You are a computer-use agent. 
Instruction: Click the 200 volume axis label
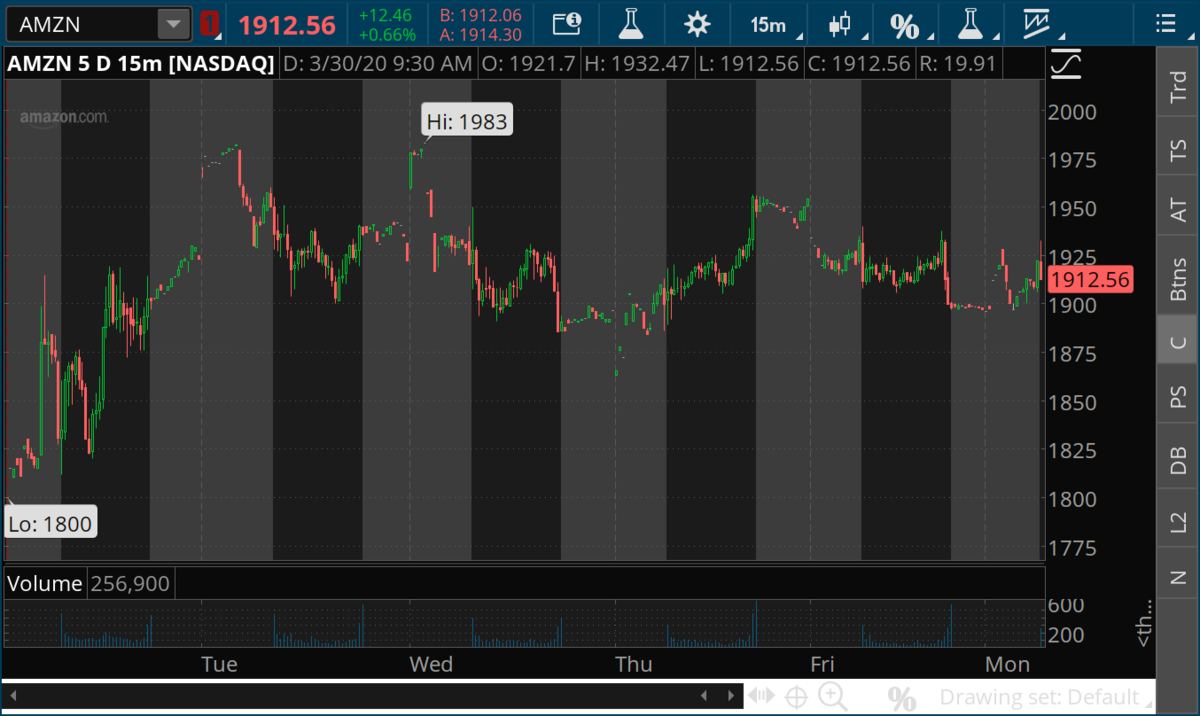tap(1066, 634)
